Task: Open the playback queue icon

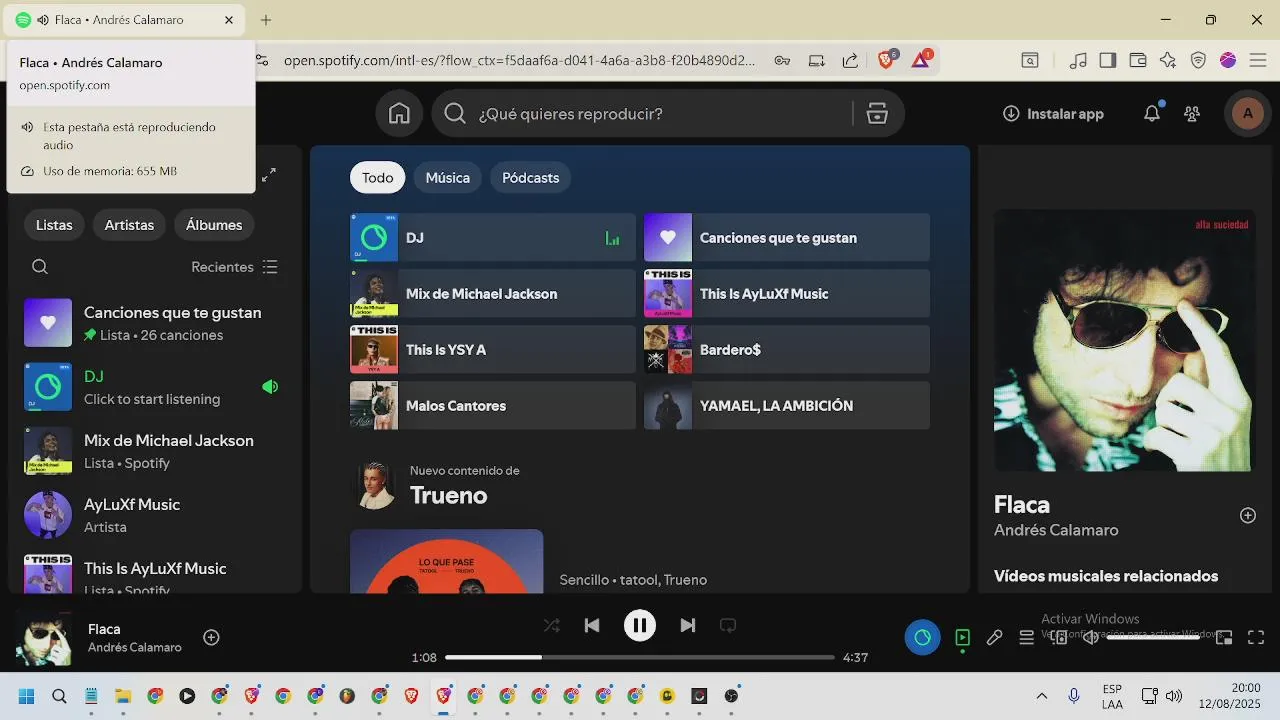Action: coord(1026,637)
